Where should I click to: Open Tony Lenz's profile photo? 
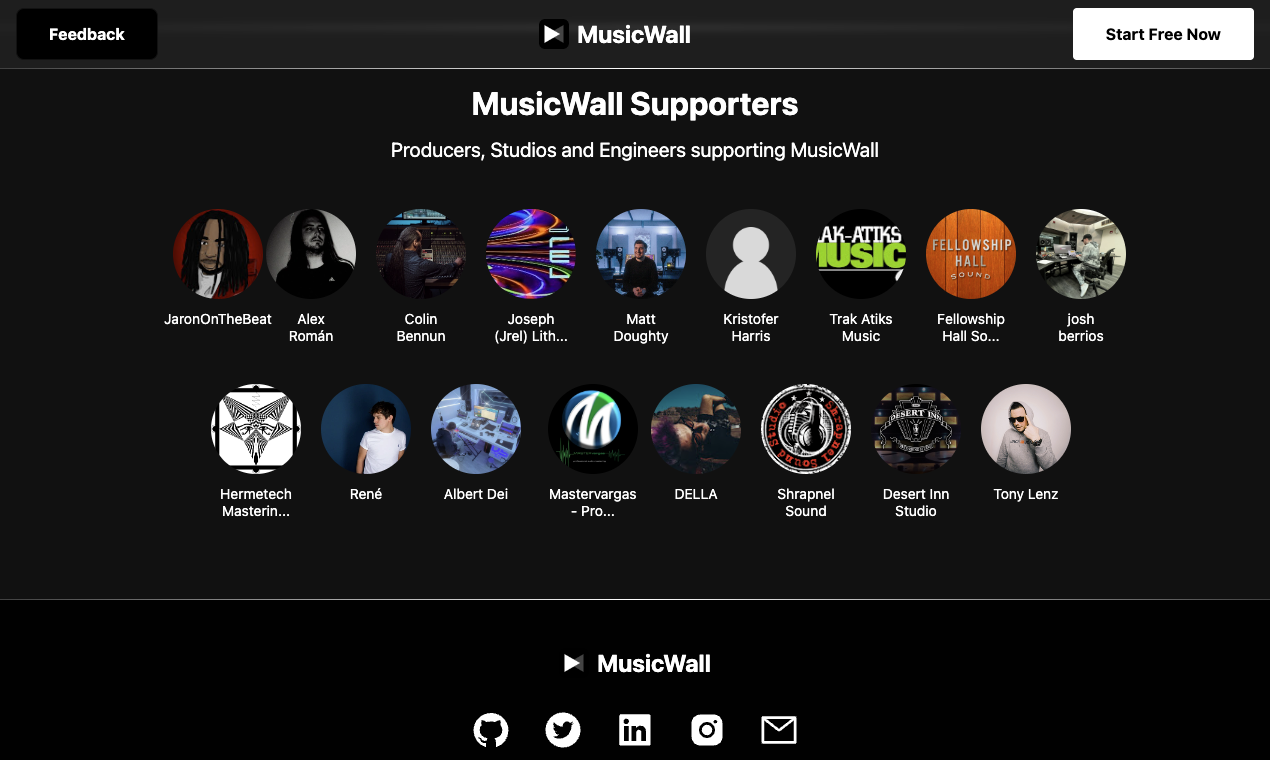[x=1026, y=429]
